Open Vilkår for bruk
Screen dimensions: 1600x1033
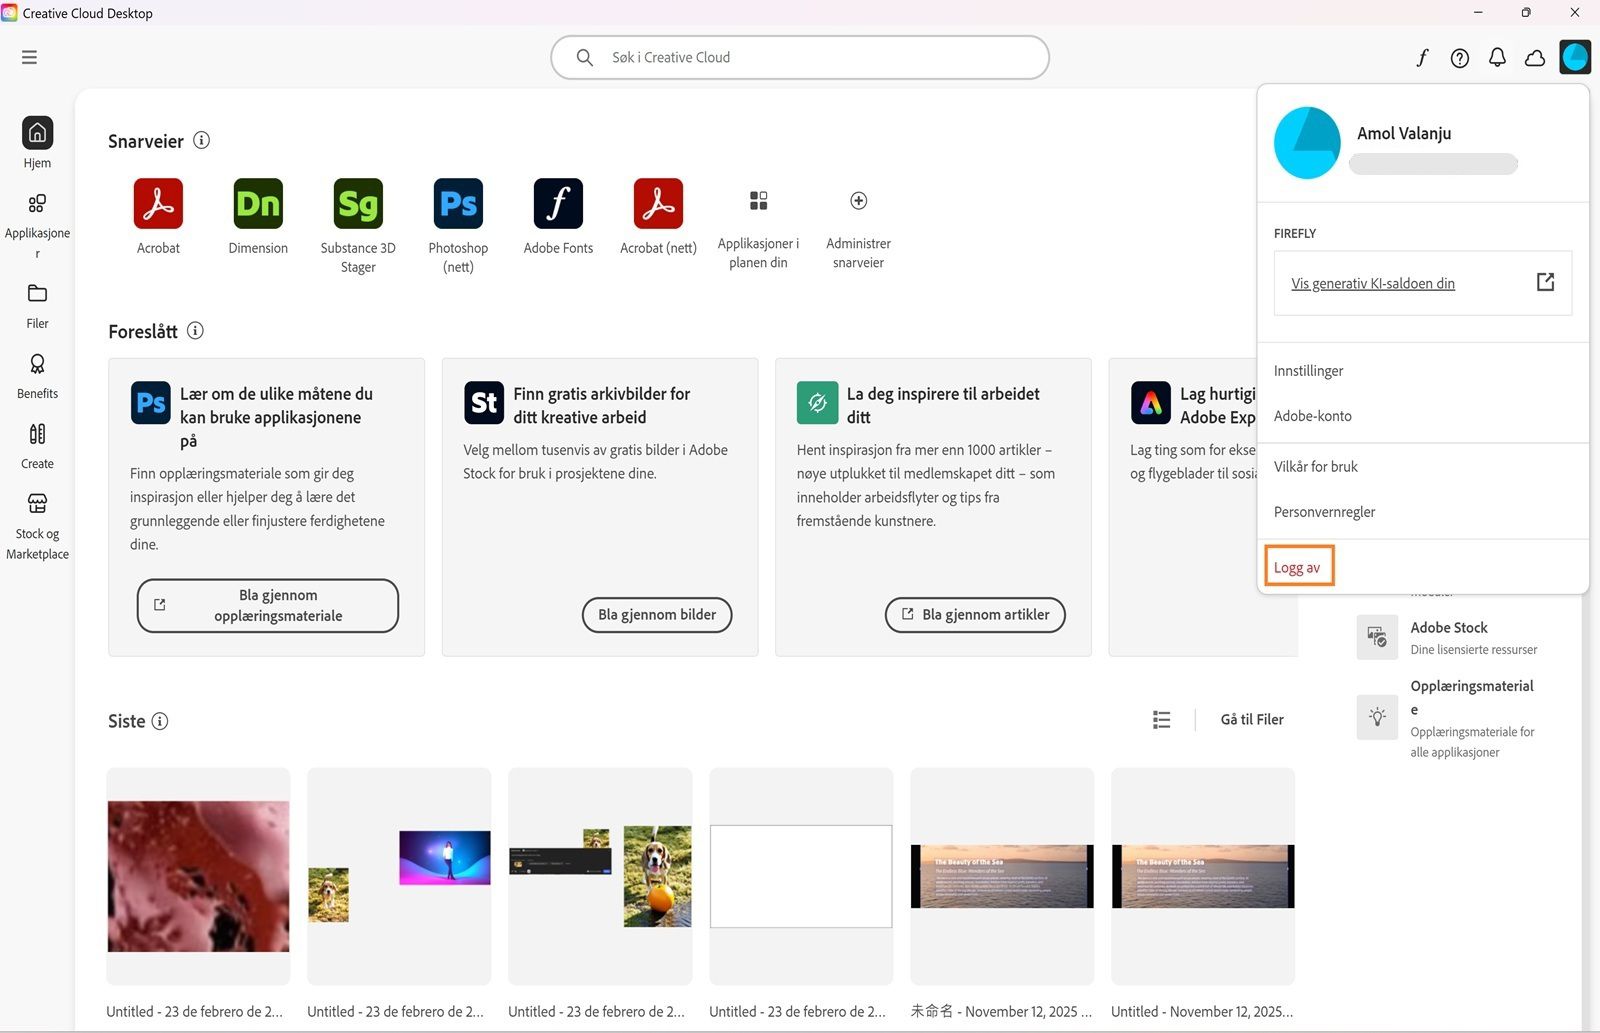coord(1422,467)
